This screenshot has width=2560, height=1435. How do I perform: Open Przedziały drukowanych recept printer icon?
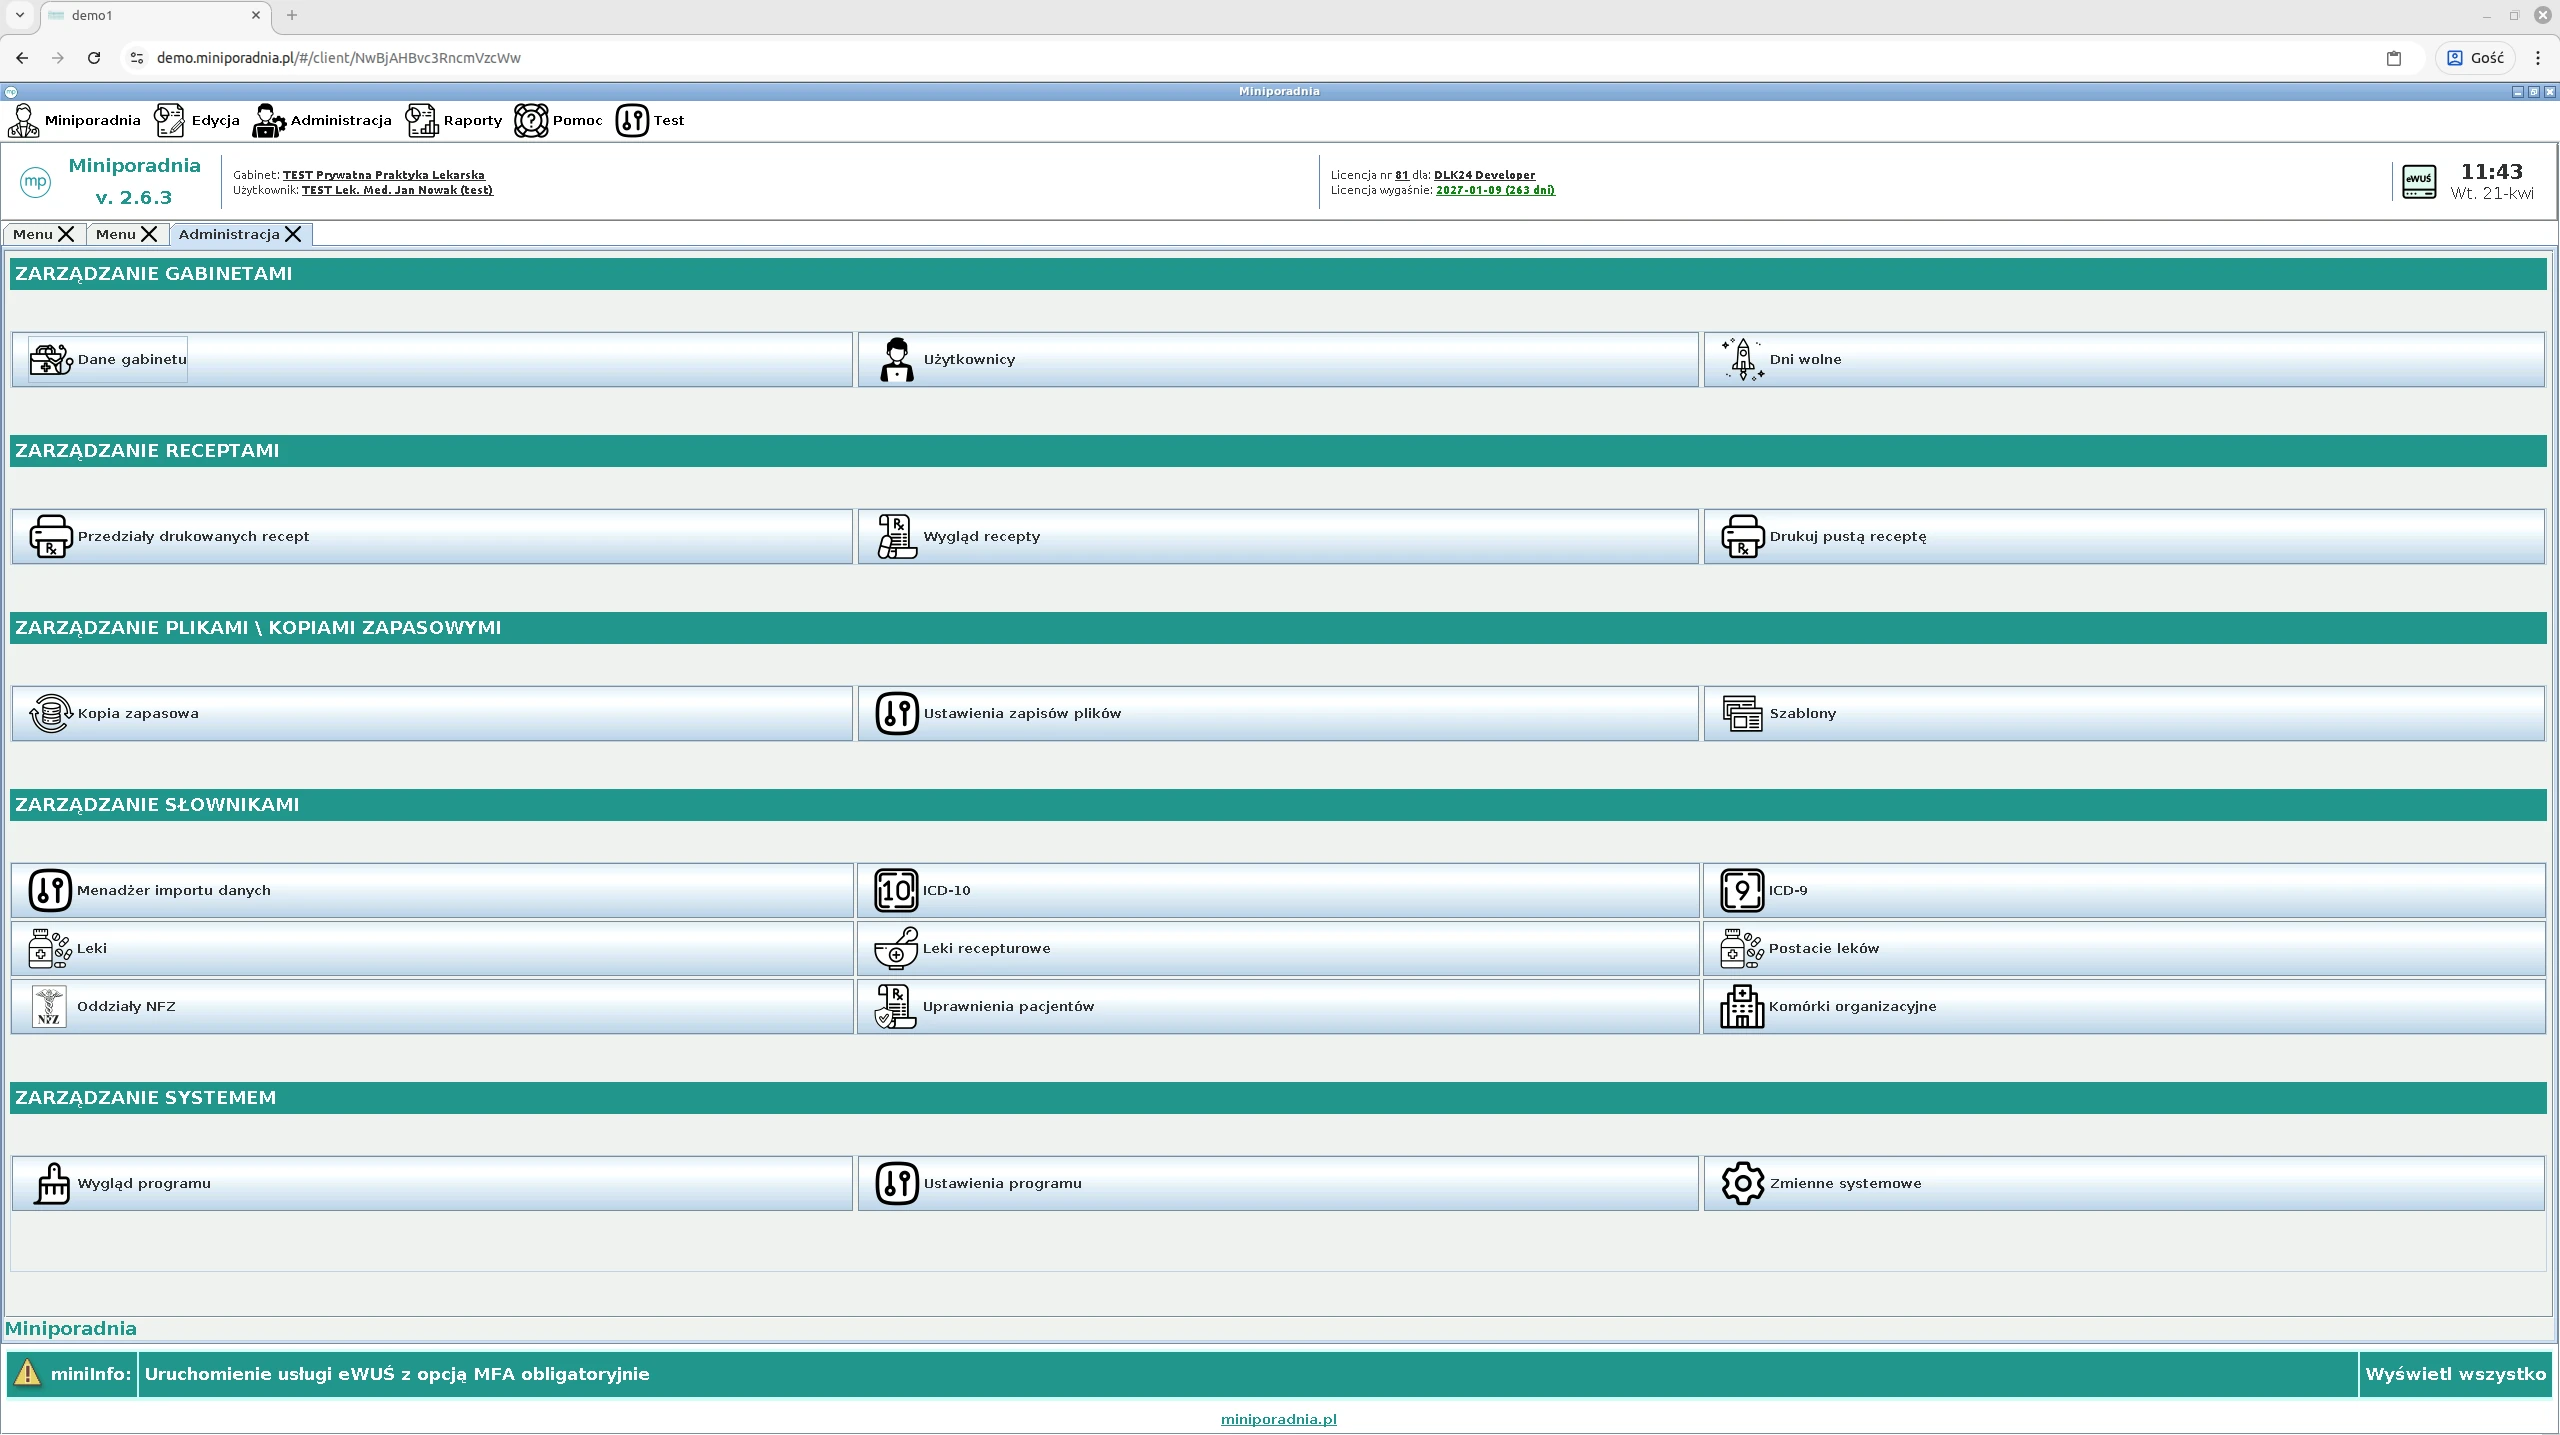[50, 536]
